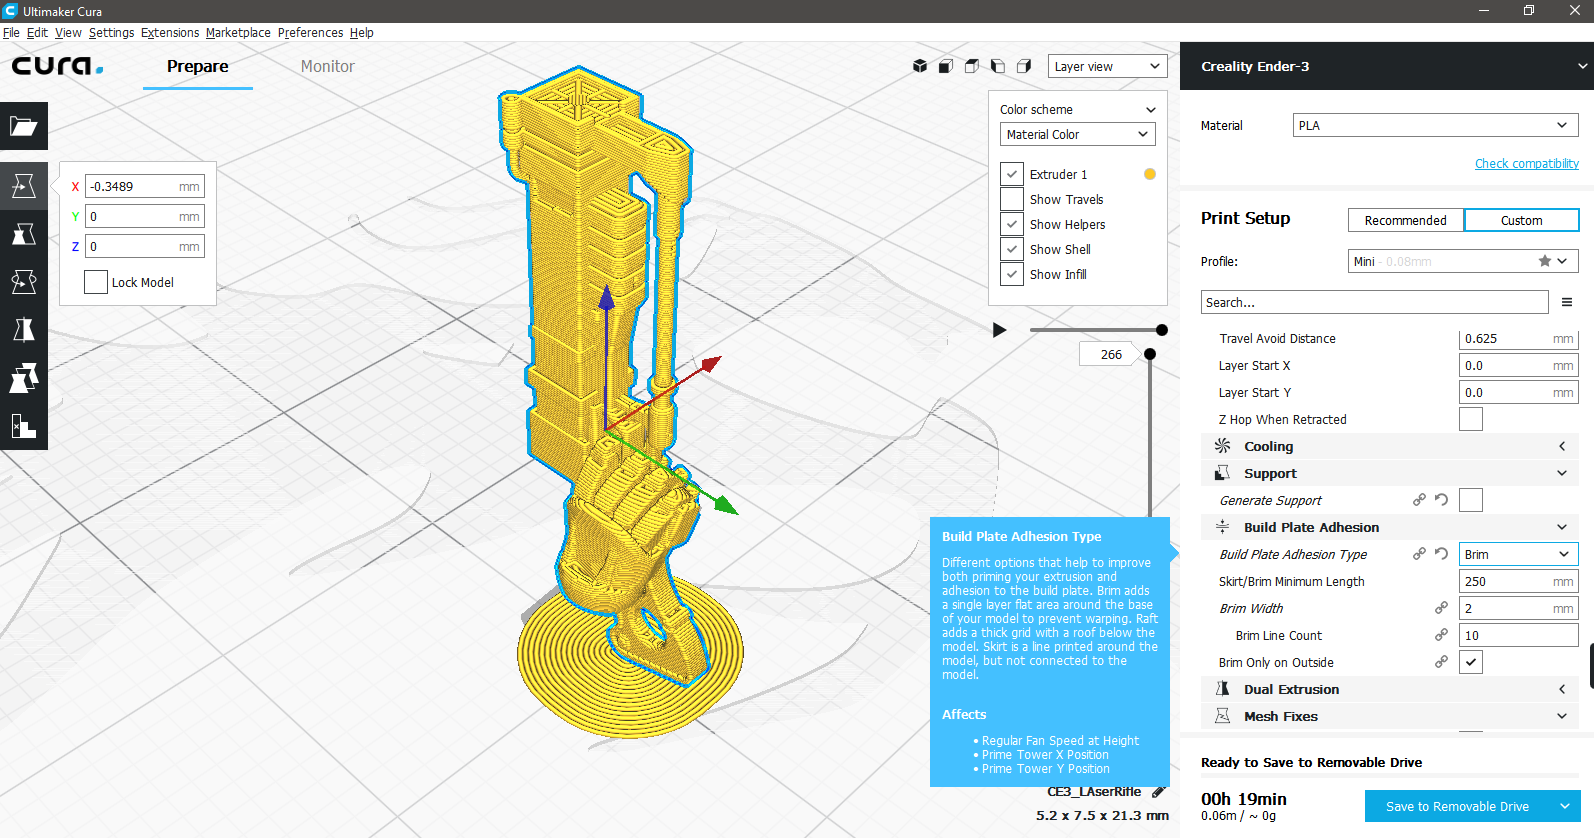This screenshot has height=838, width=1594.
Task: Expand the Dual Extrusion section
Action: coord(1390,689)
